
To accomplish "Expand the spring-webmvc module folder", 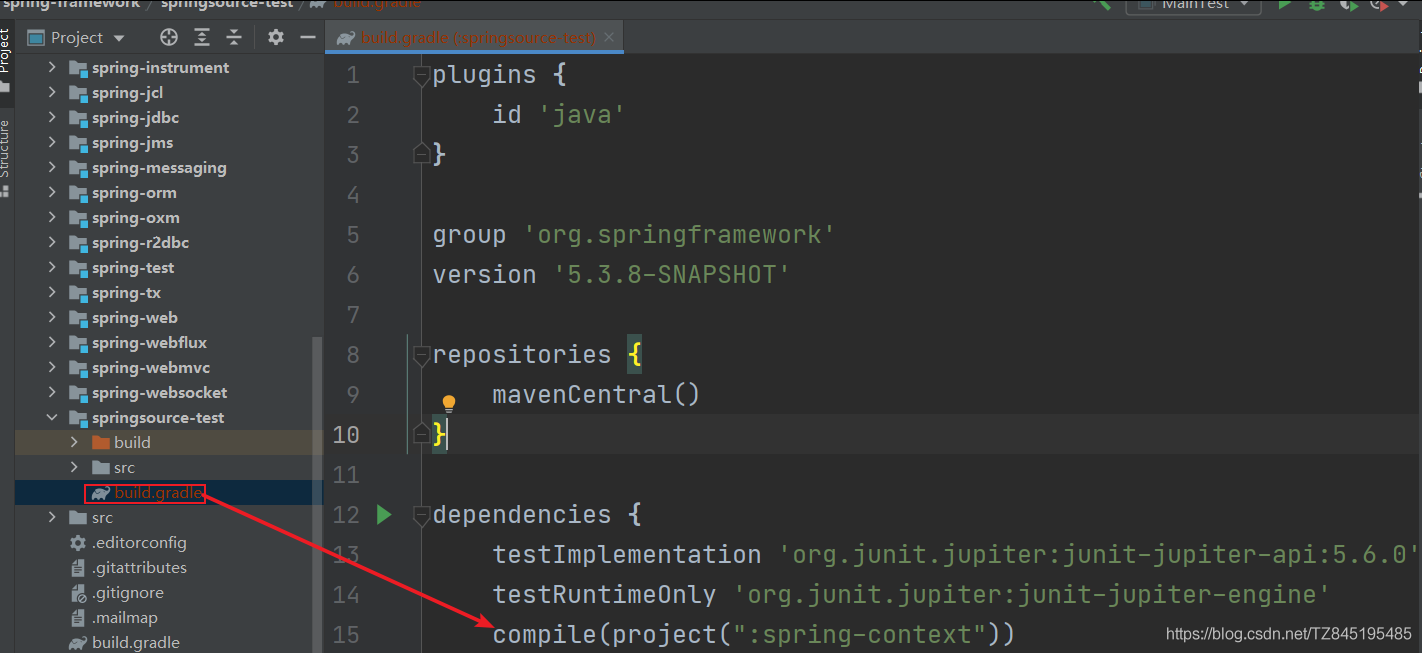I will point(53,367).
